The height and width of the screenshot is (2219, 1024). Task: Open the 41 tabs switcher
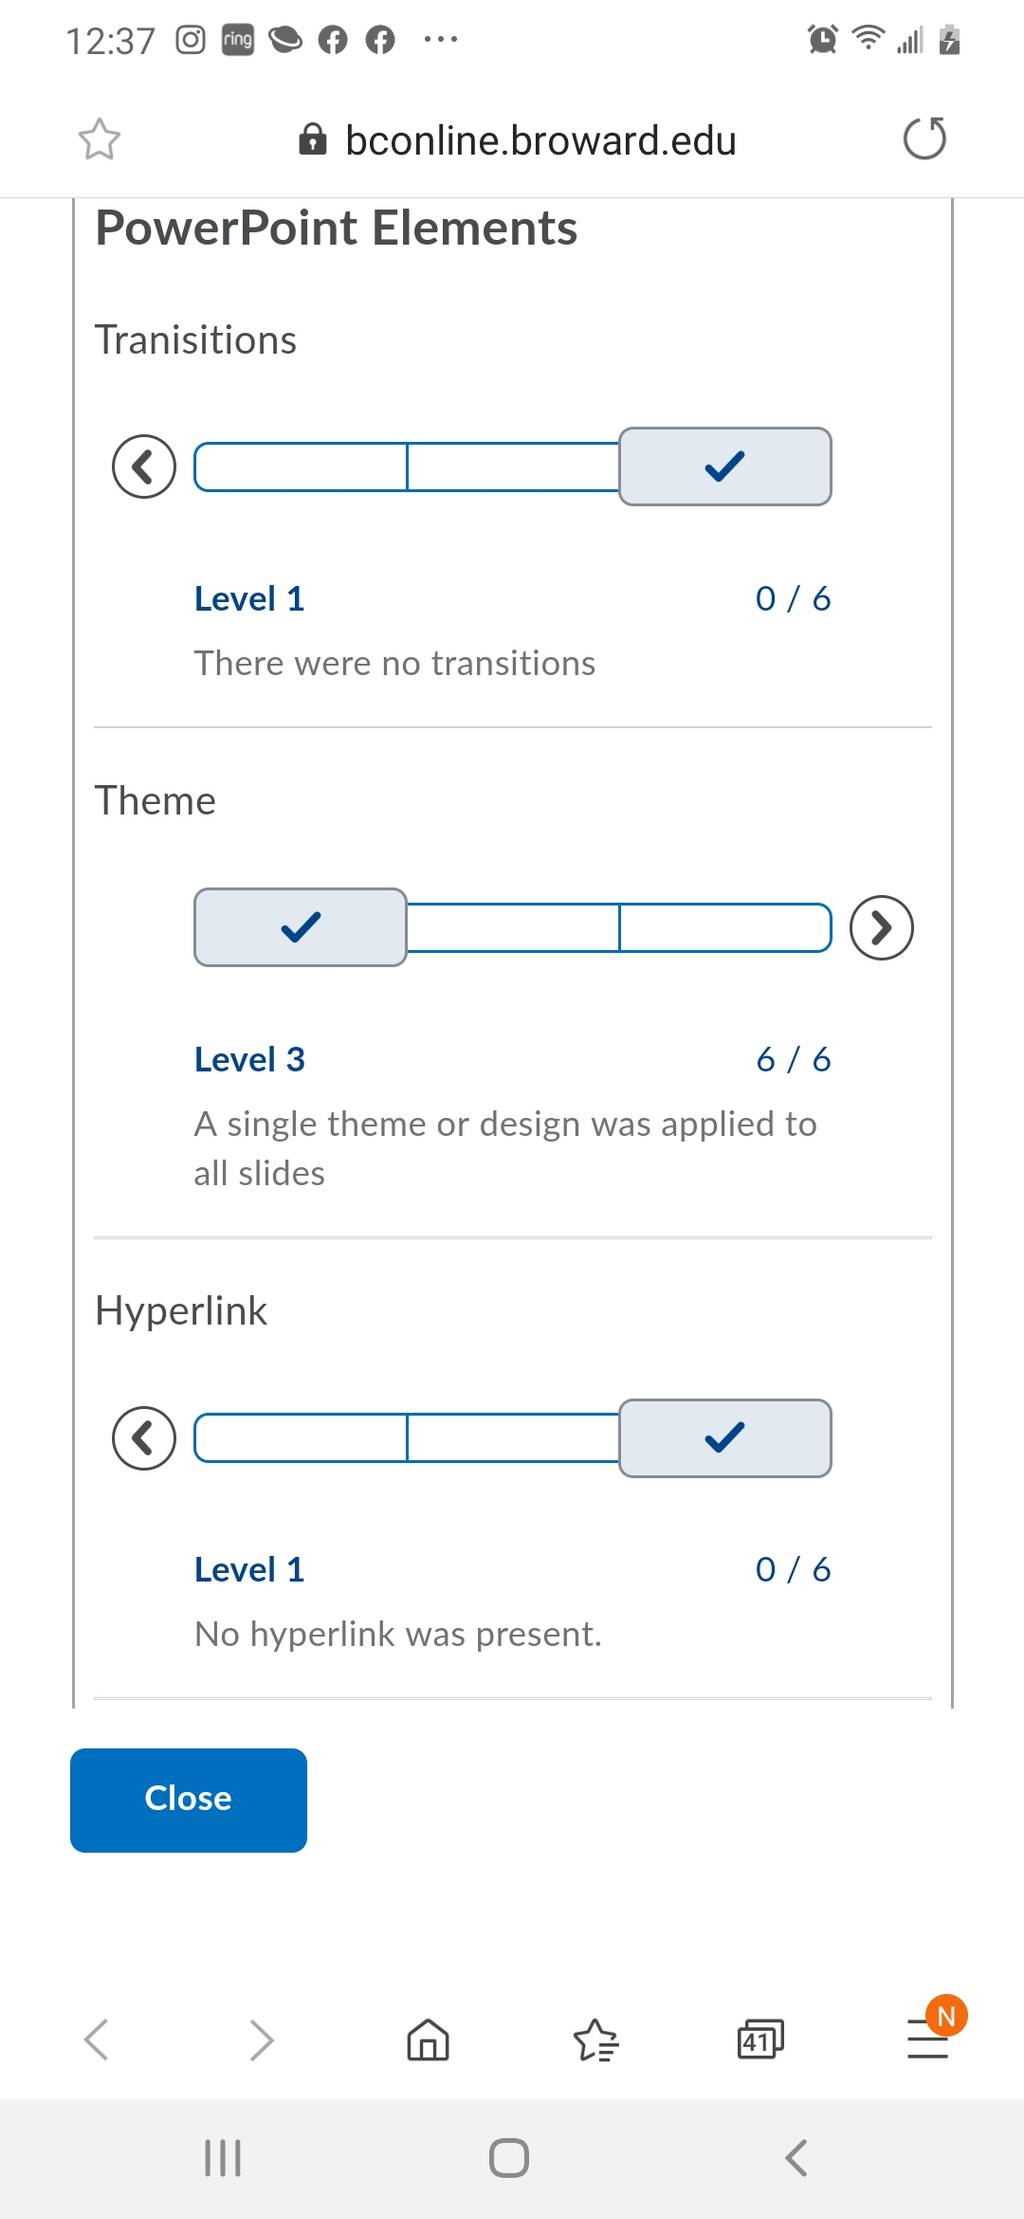pyautogui.click(x=760, y=2039)
